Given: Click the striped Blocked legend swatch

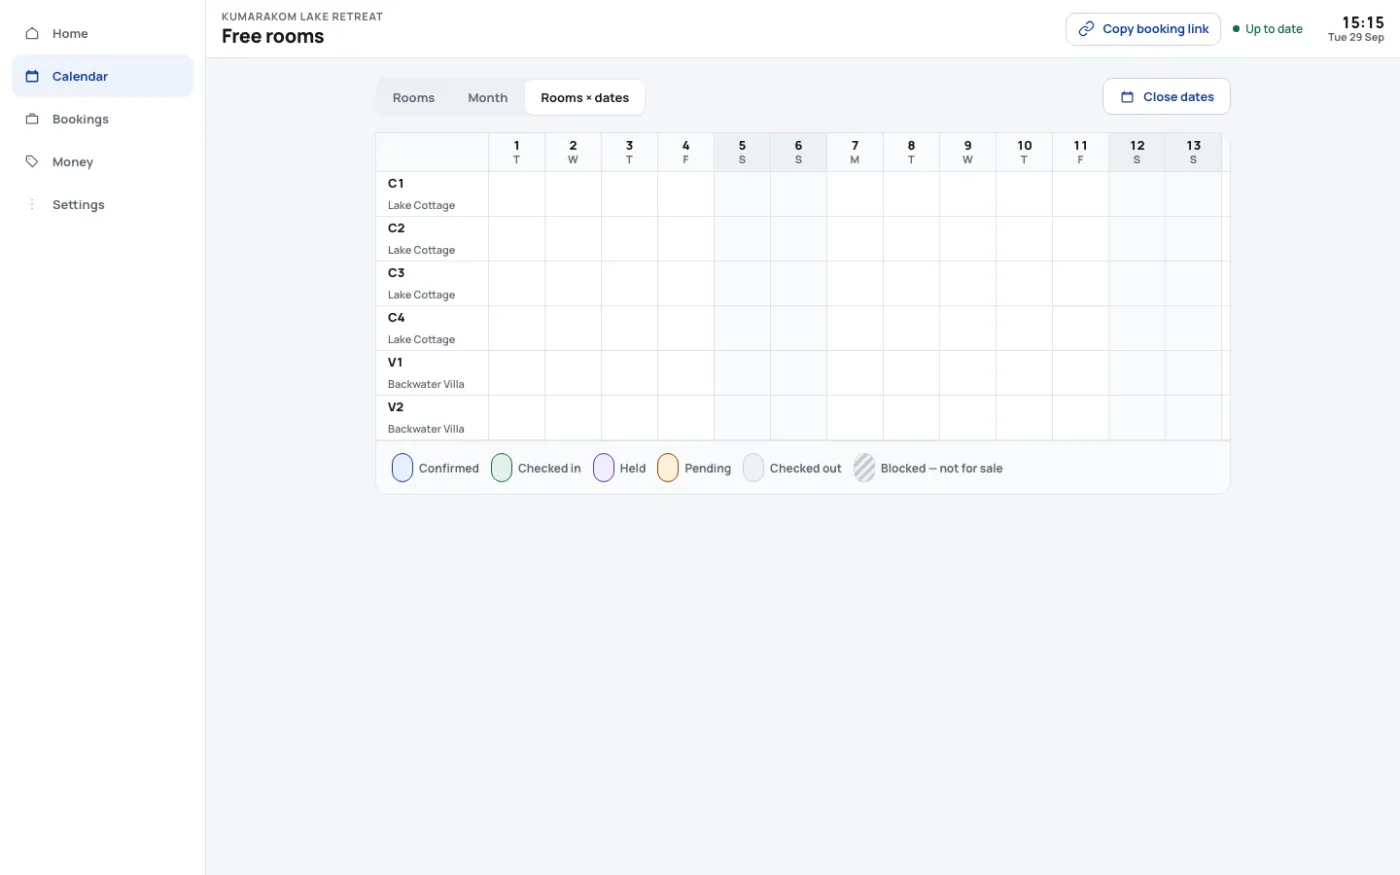Looking at the screenshot, I should [x=864, y=468].
